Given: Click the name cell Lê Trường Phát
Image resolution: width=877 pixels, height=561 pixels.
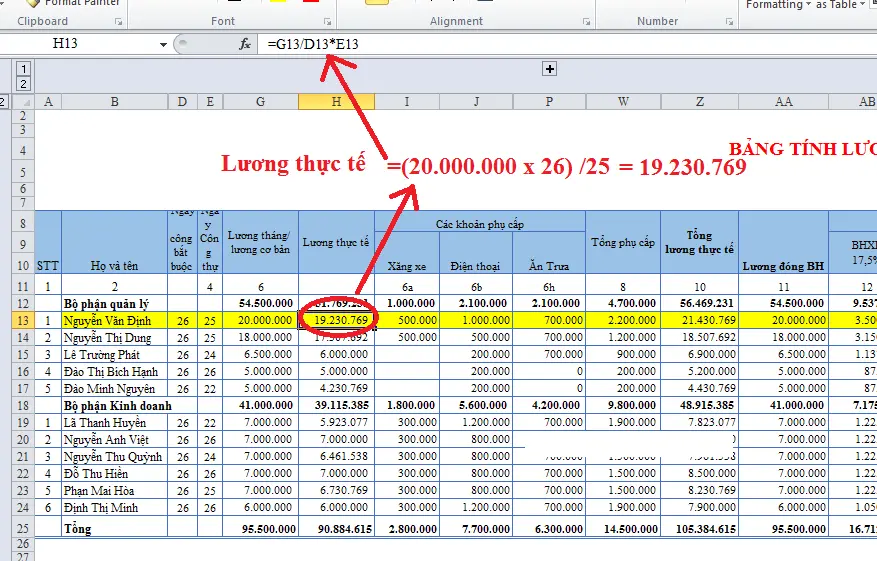Looking at the screenshot, I should (115, 355).
